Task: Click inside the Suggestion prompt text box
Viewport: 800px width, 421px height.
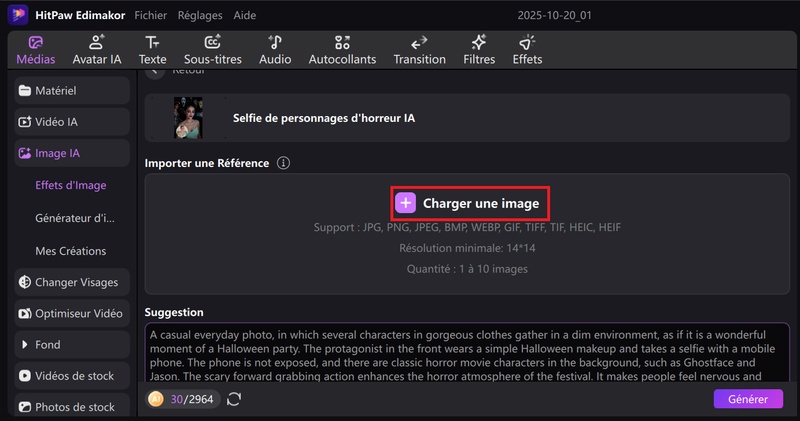Action: [467, 352]
